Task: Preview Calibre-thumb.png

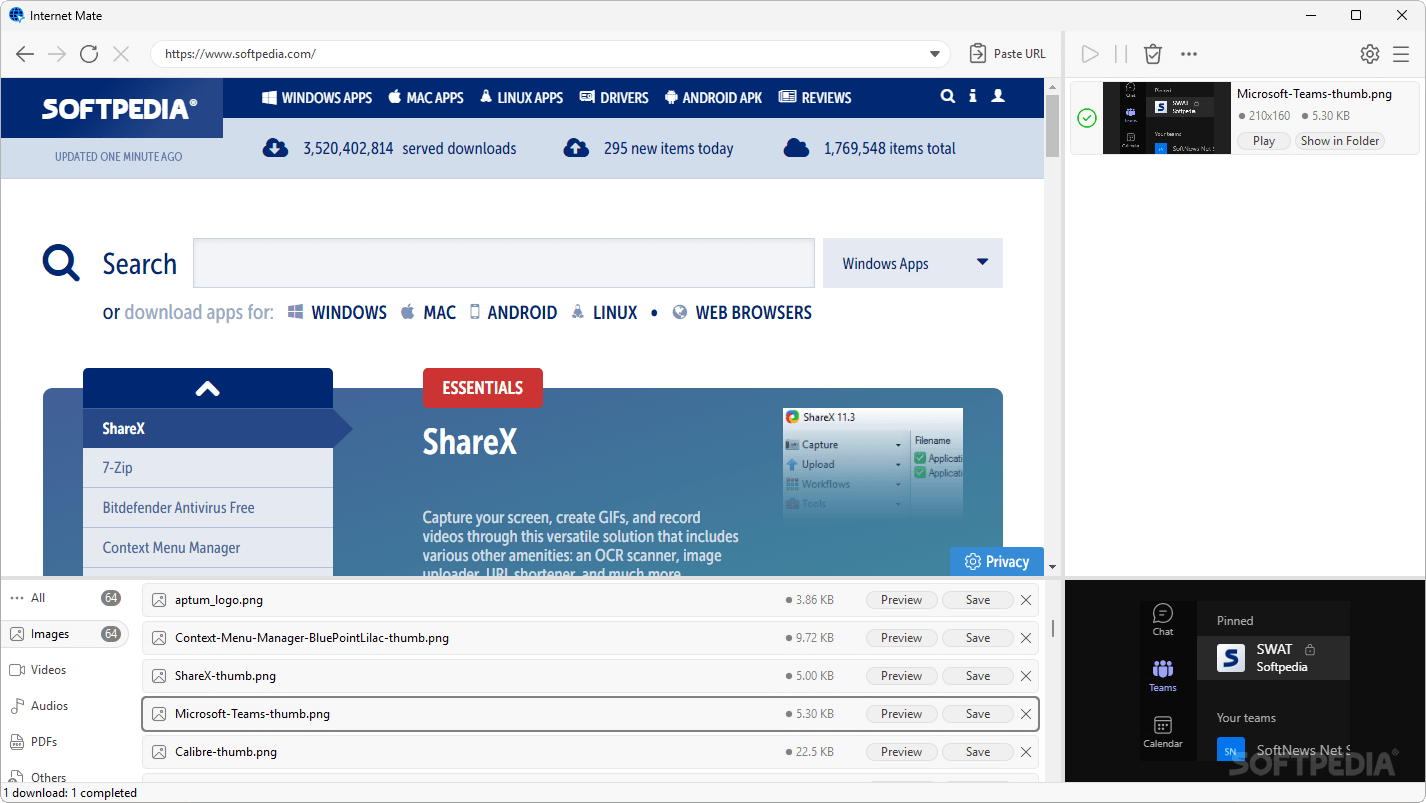Action: point(901,752)
